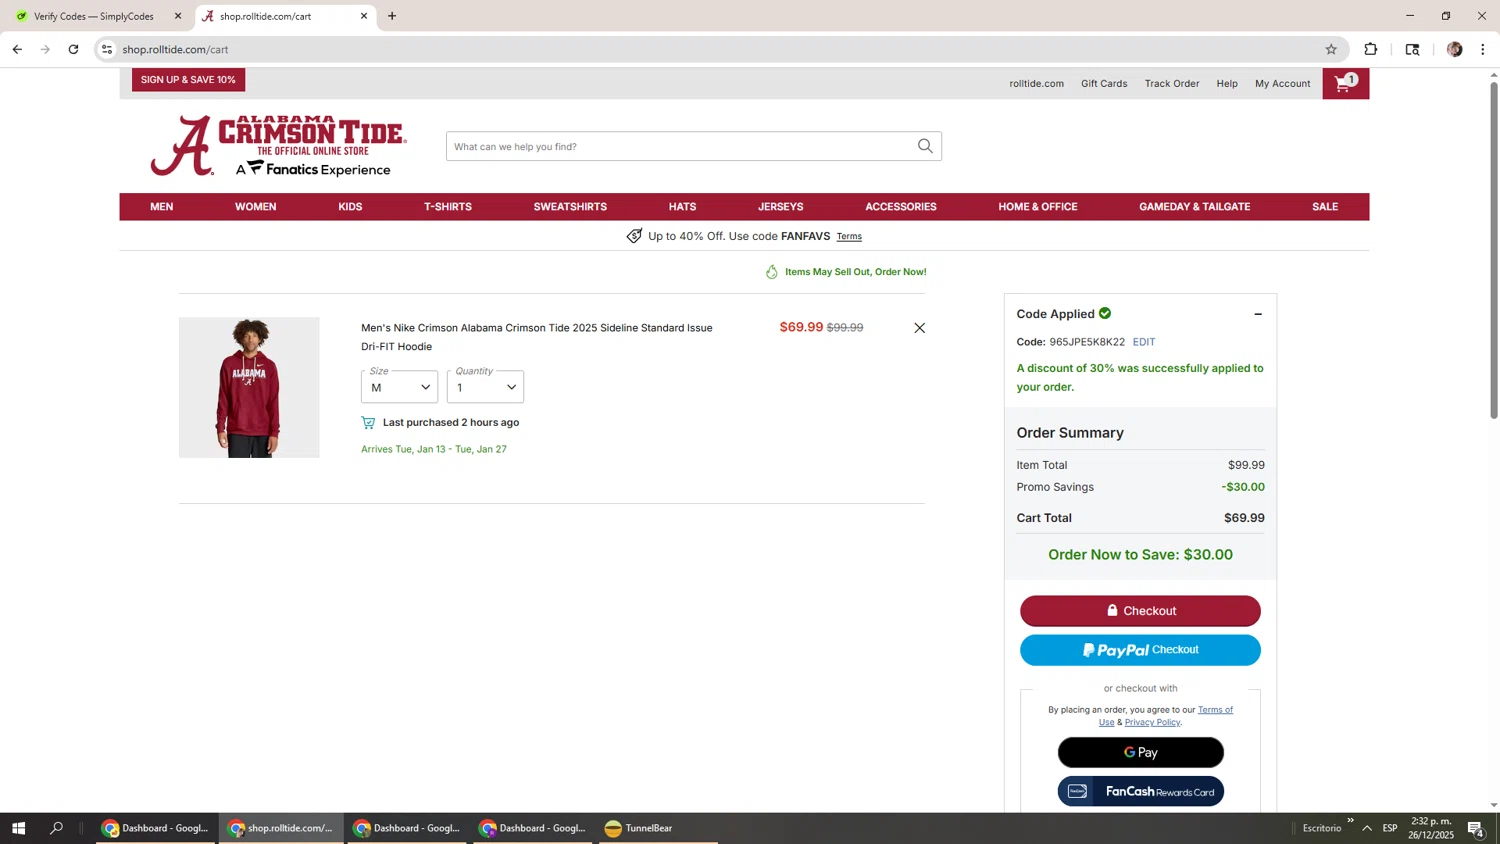Click the taskbar clock showing 2:32 p. m.
The height and width of the screenshot is (844, 1500).
point(1431,828)
